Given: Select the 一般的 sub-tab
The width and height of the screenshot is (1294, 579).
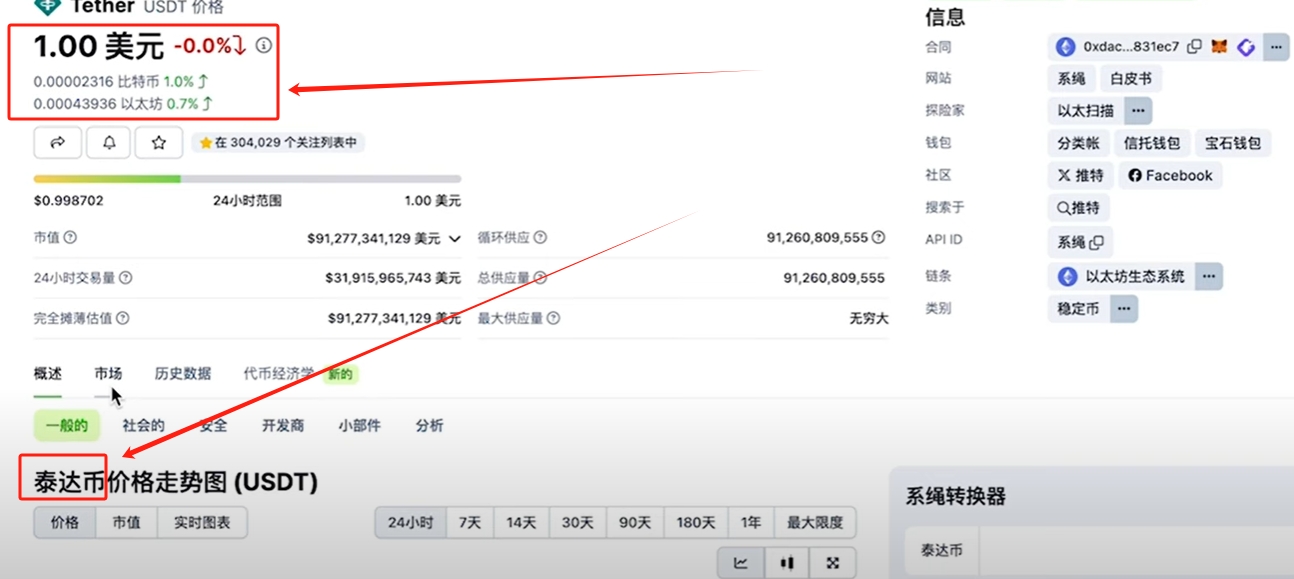Looking at the screenshot, I should click(67, 426).
